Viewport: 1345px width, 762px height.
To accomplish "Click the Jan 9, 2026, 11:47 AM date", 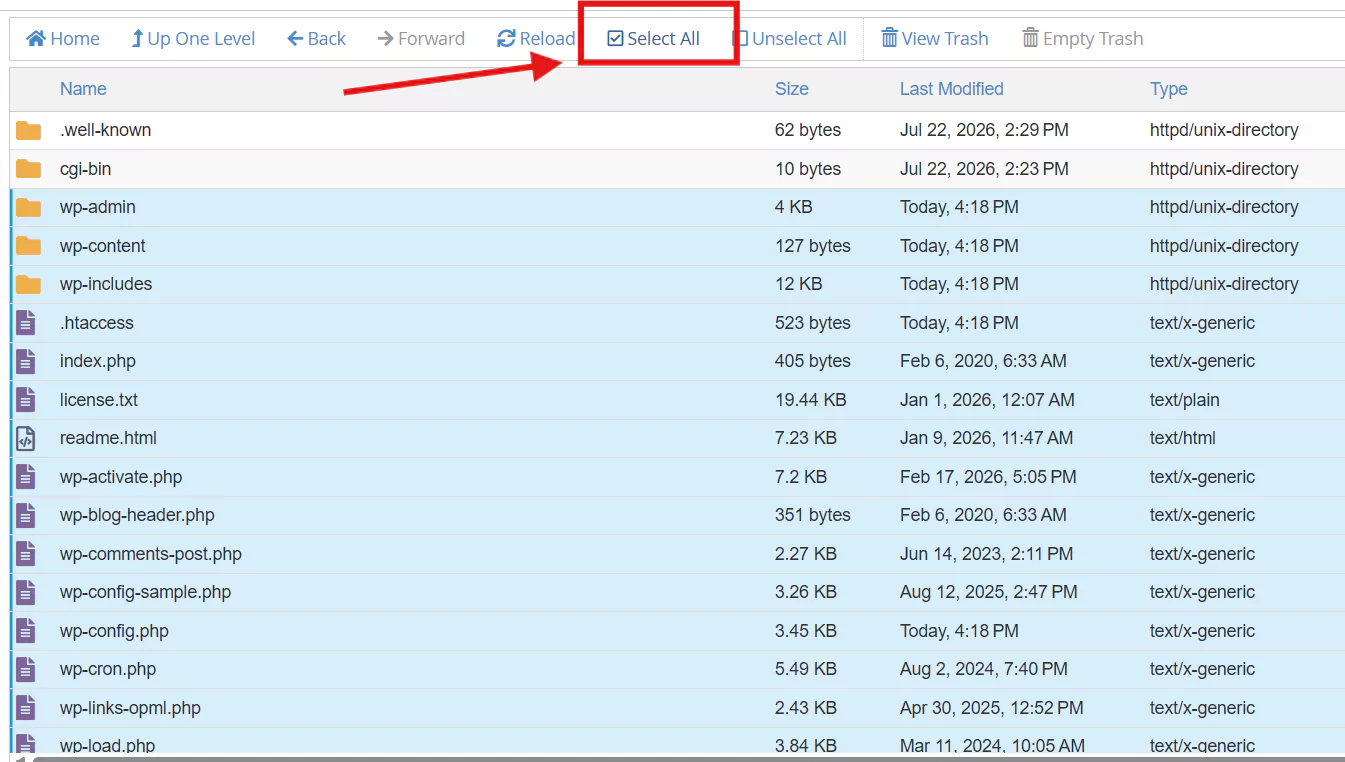I will click(x=986, y=438).
